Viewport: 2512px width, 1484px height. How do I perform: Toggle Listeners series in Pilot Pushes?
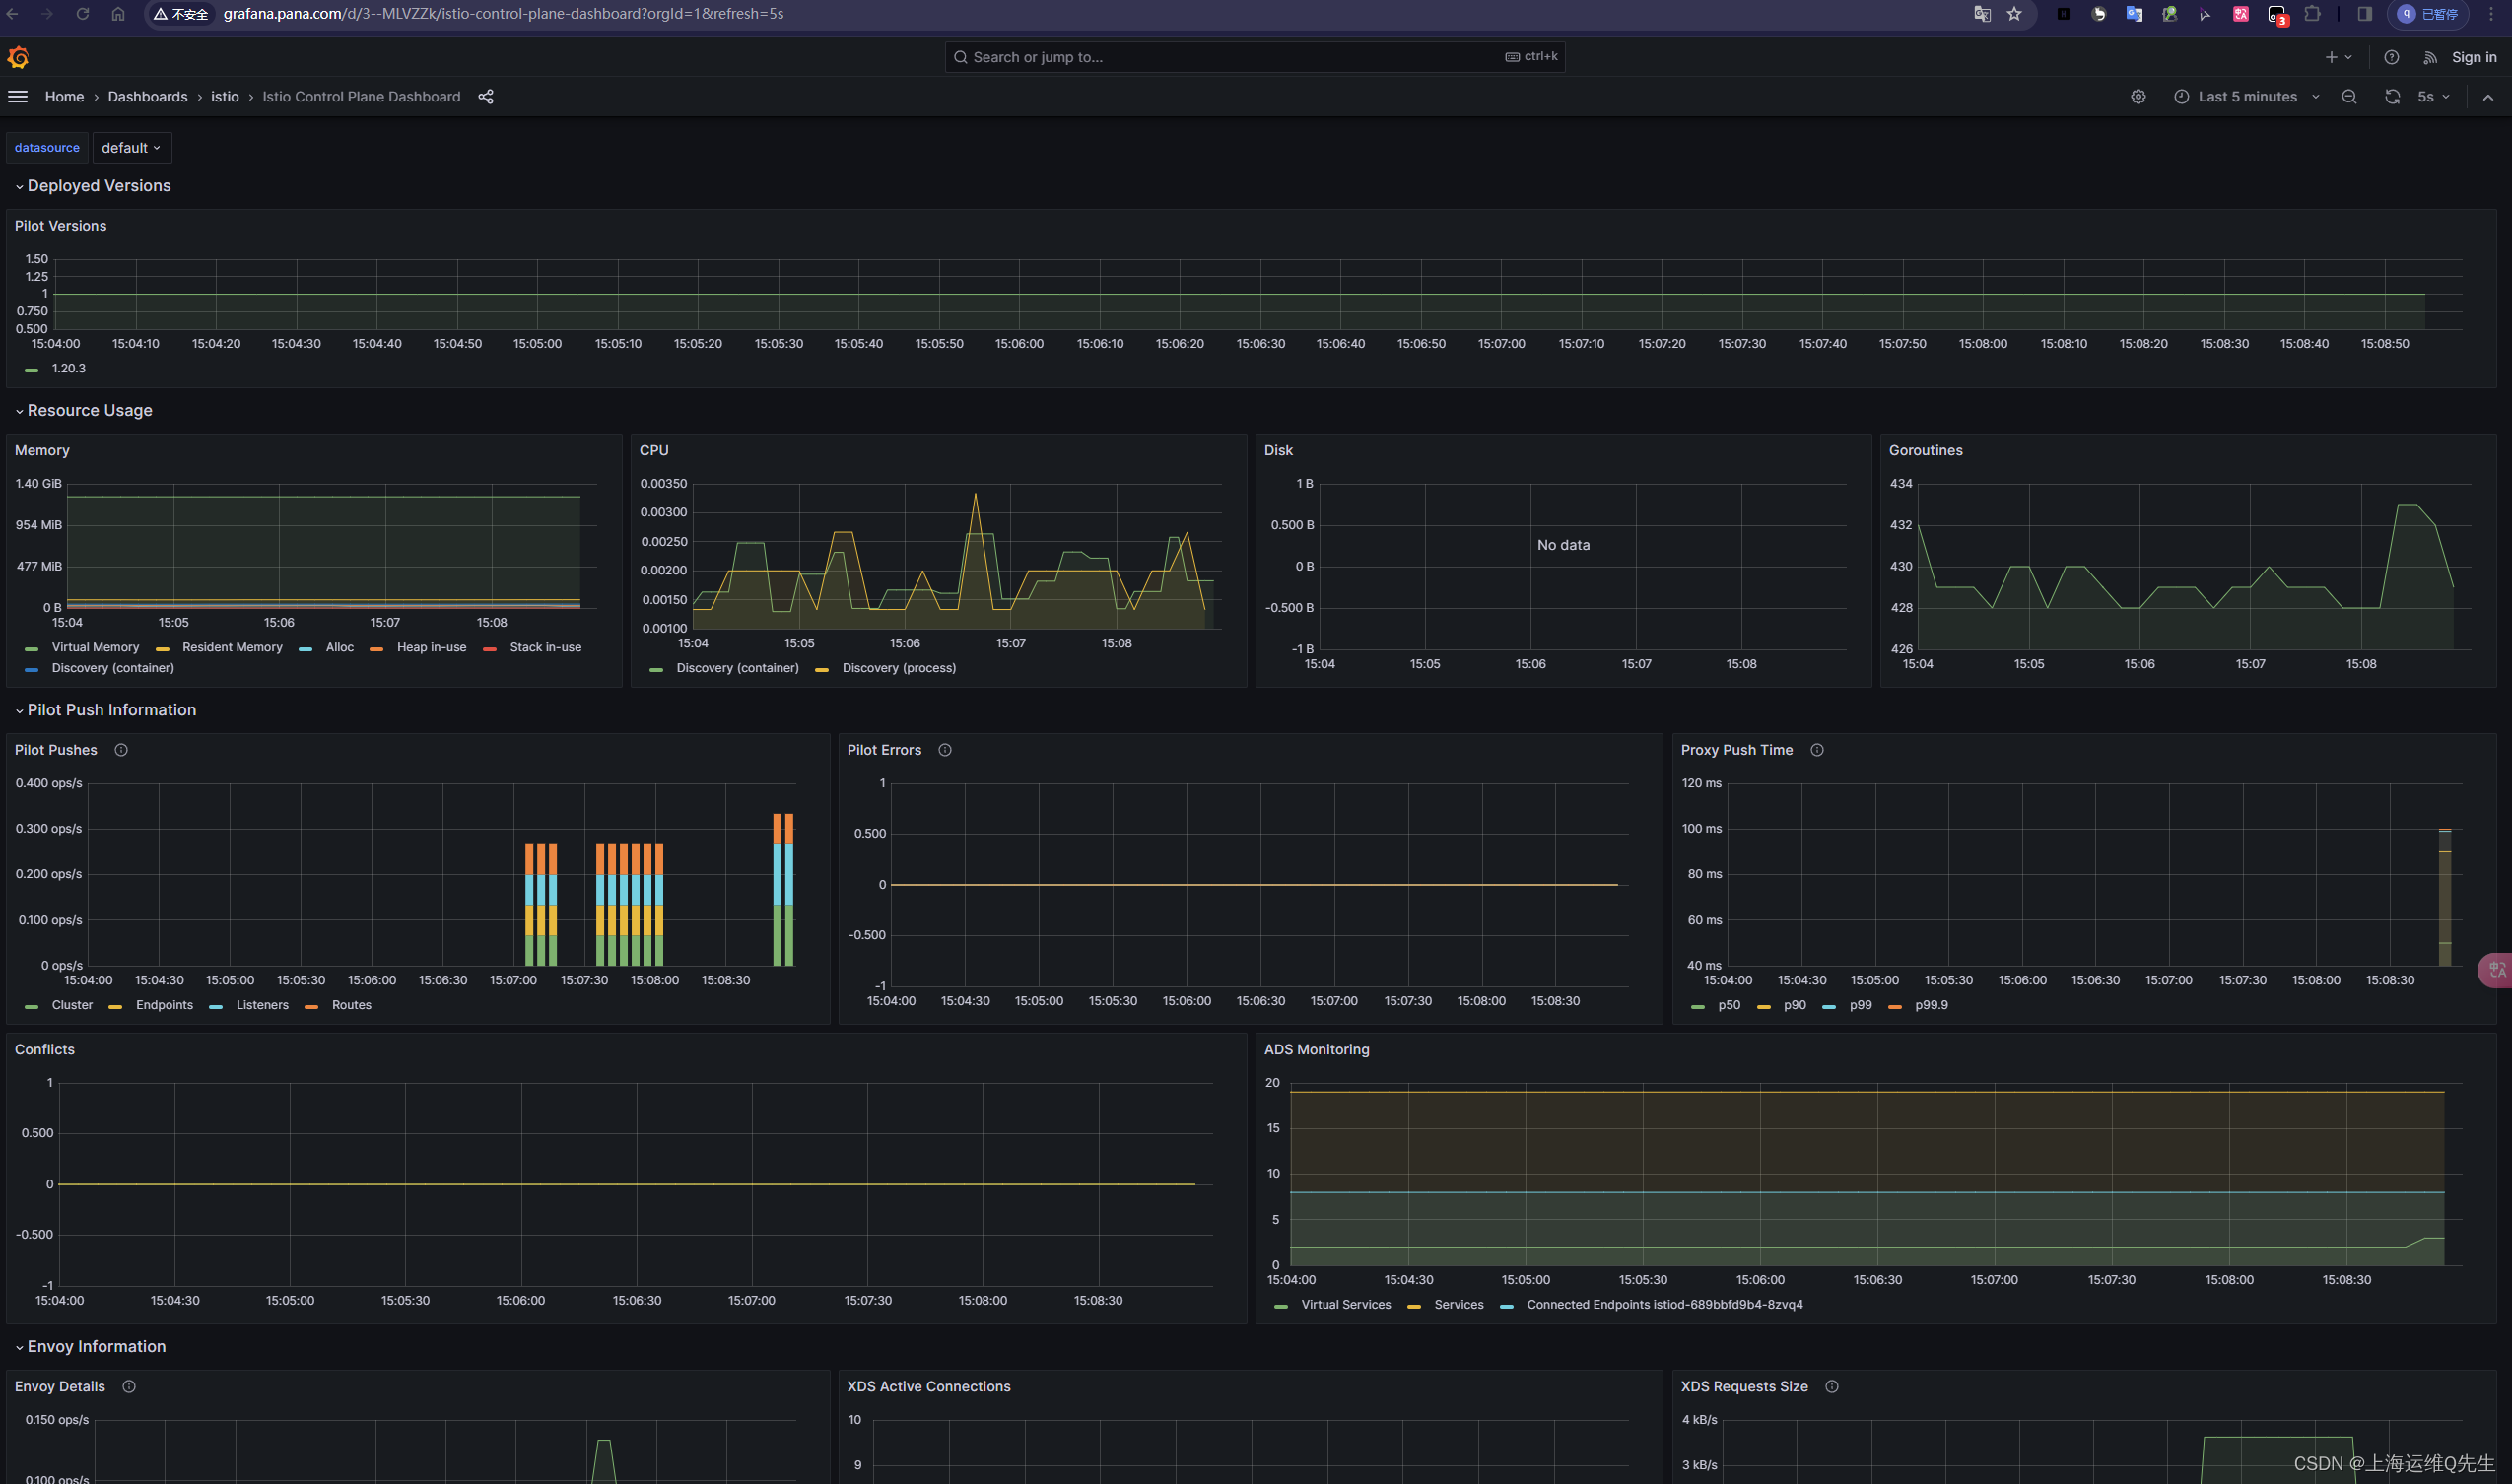point(262,1005)
